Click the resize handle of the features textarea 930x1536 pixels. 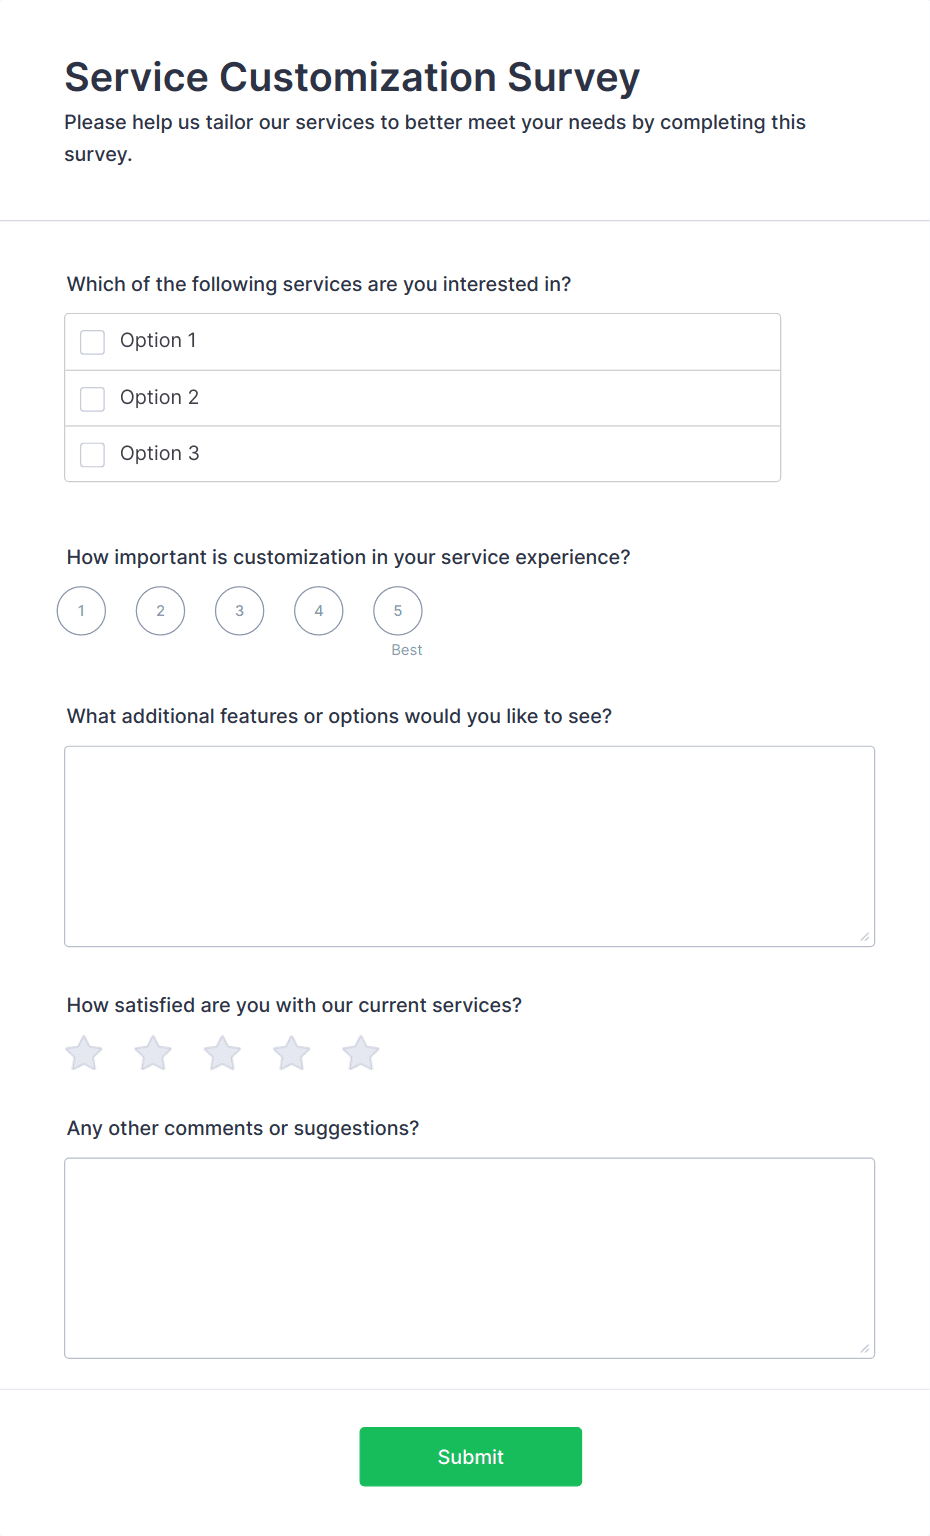pyautogui.click(x=864, y=937)
